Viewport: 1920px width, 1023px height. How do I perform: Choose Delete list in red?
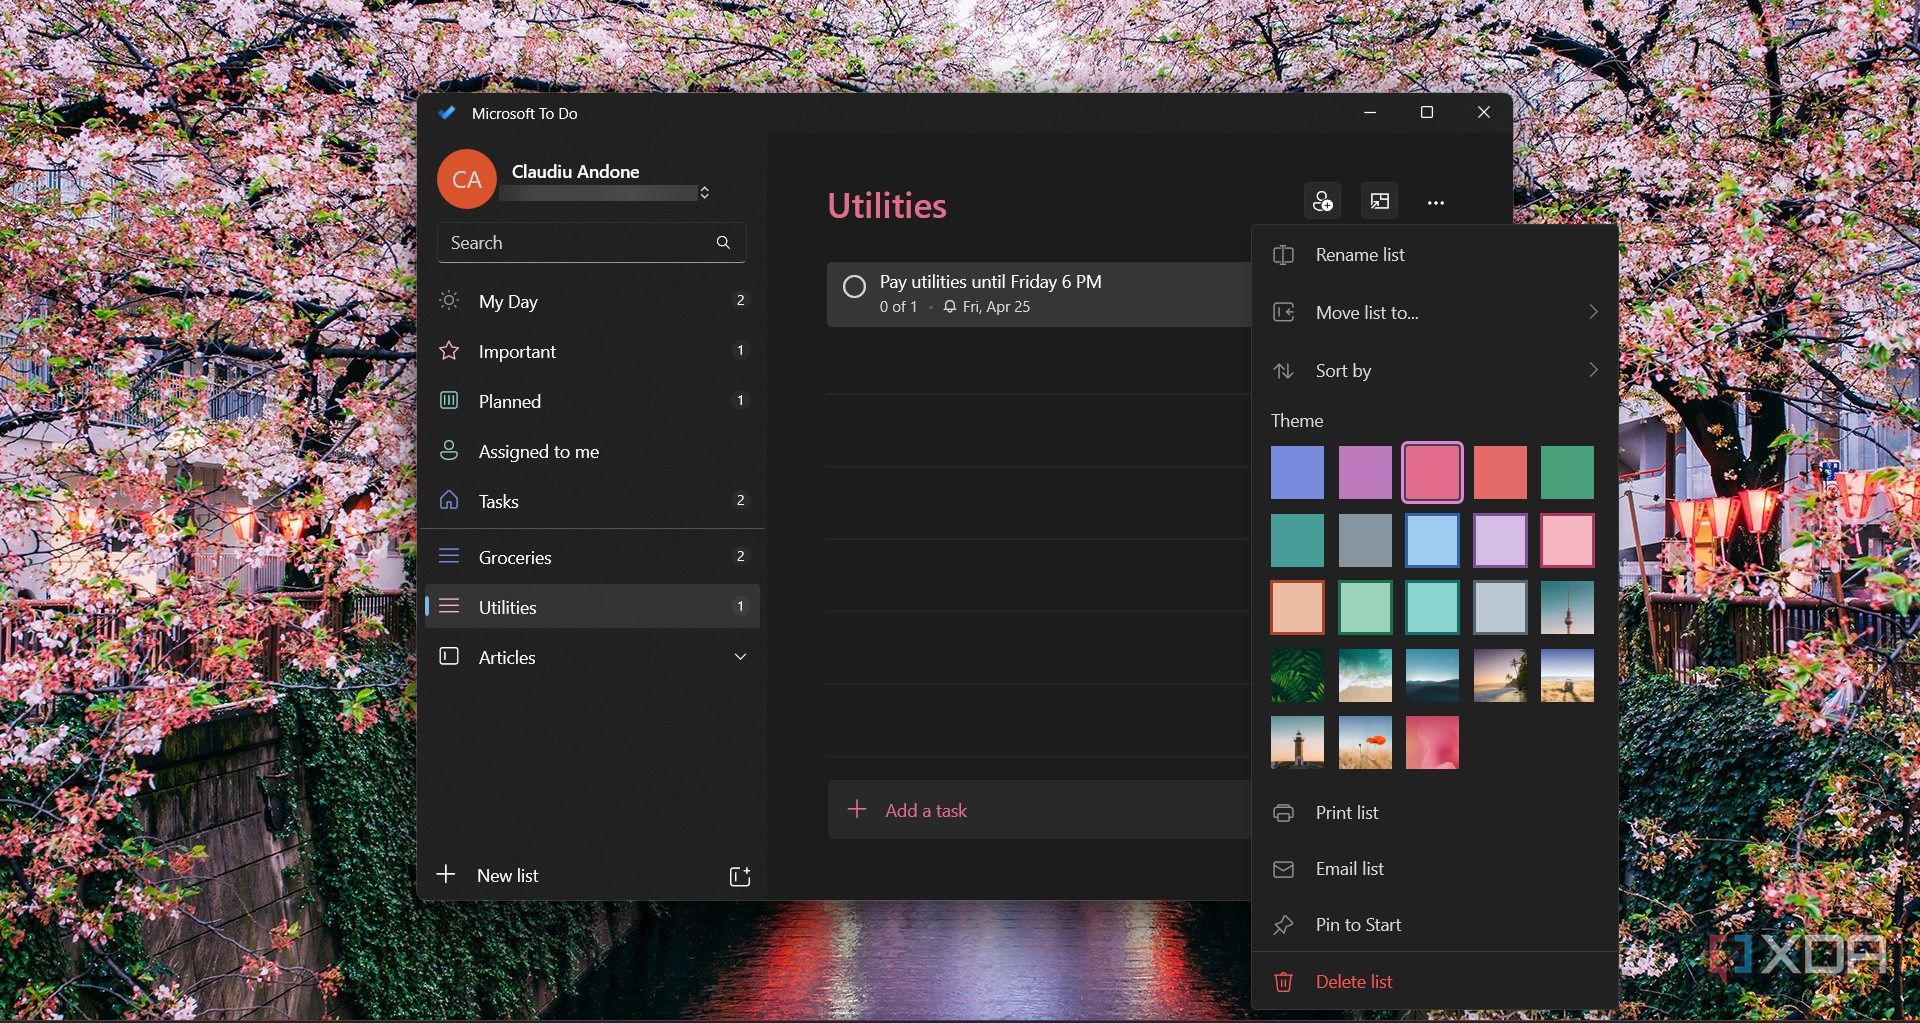1435,982
